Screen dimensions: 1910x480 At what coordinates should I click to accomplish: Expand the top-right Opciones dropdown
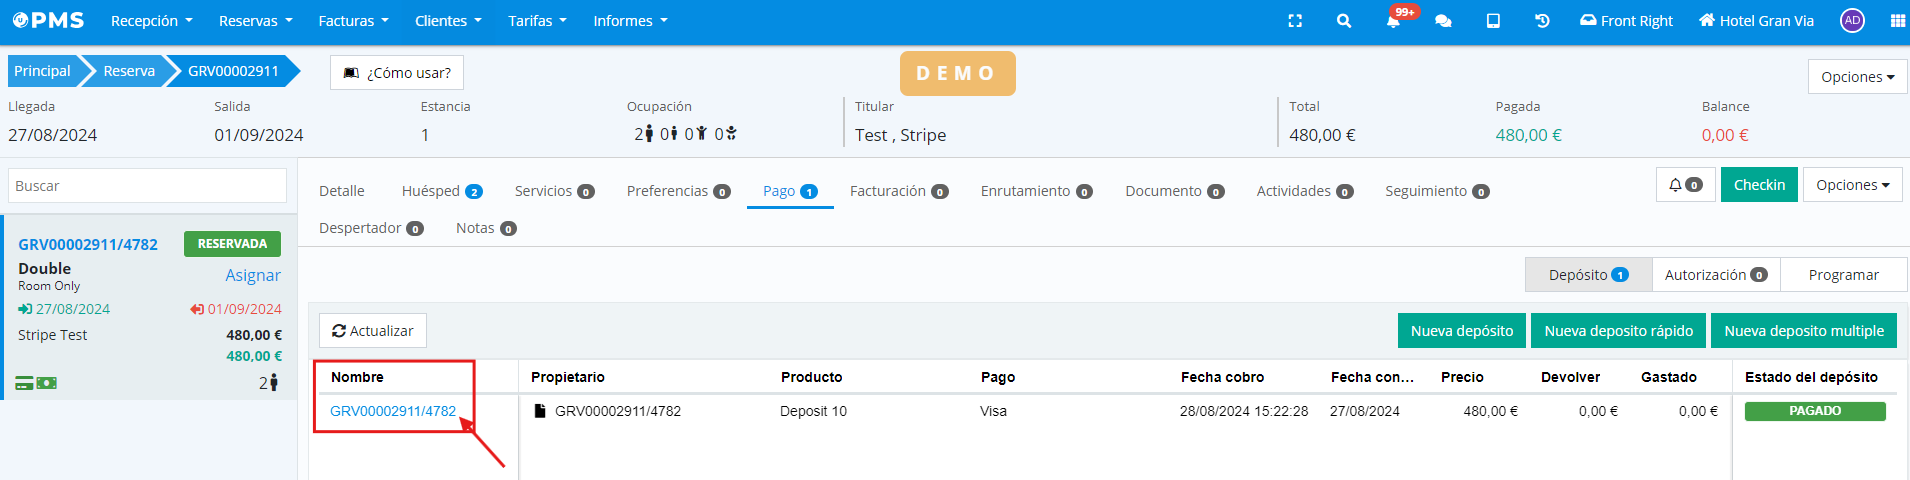click(1857, 77)
